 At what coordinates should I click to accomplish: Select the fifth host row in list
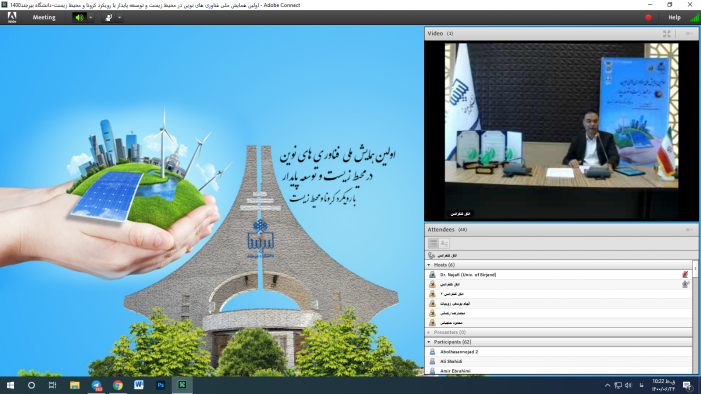[559, 313]
